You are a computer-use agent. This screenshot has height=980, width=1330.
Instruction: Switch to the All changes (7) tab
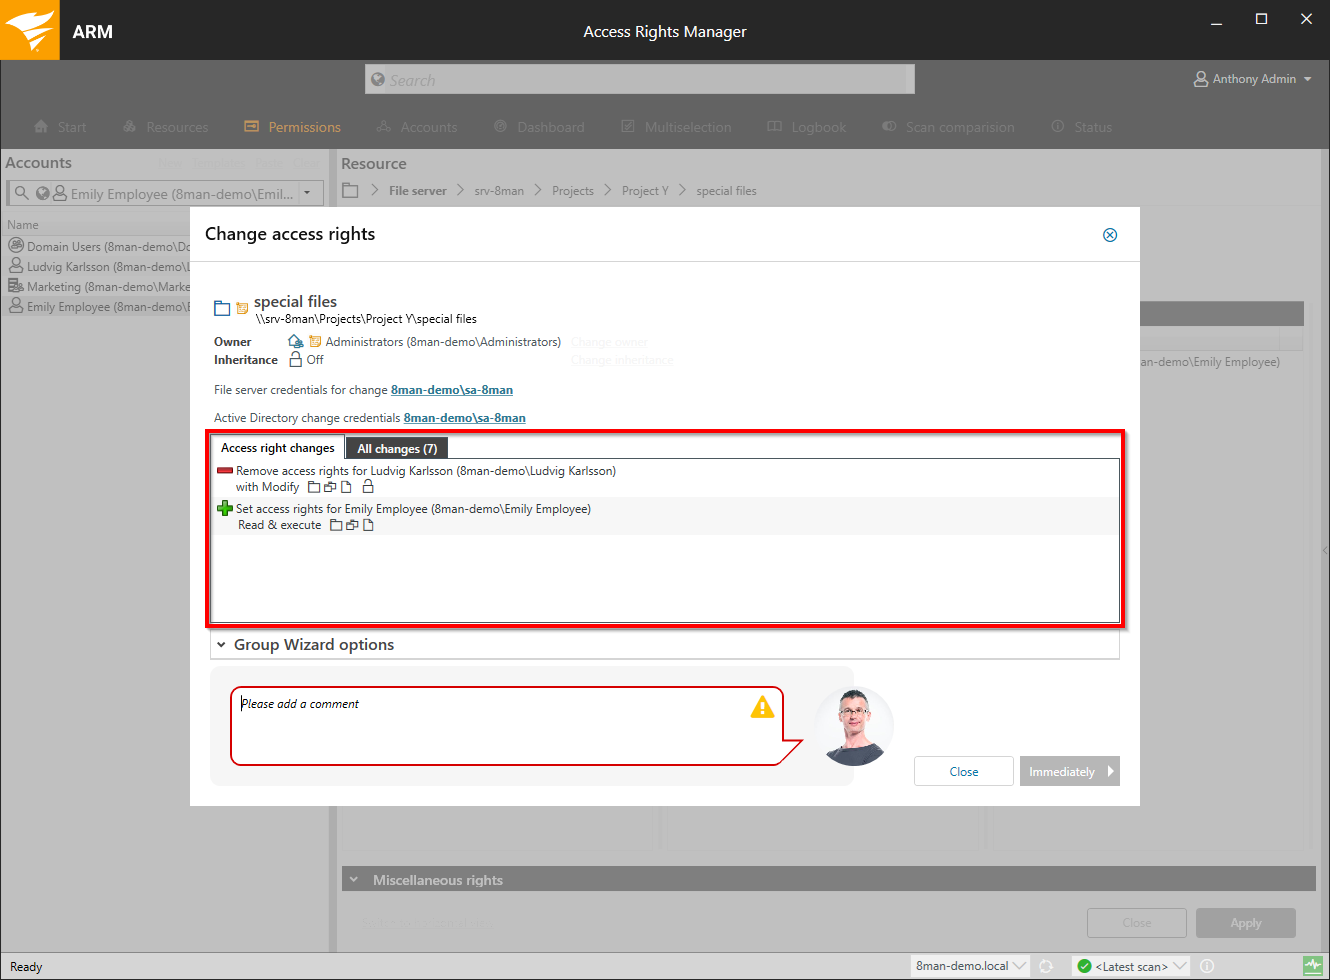[x=397, y=449]
